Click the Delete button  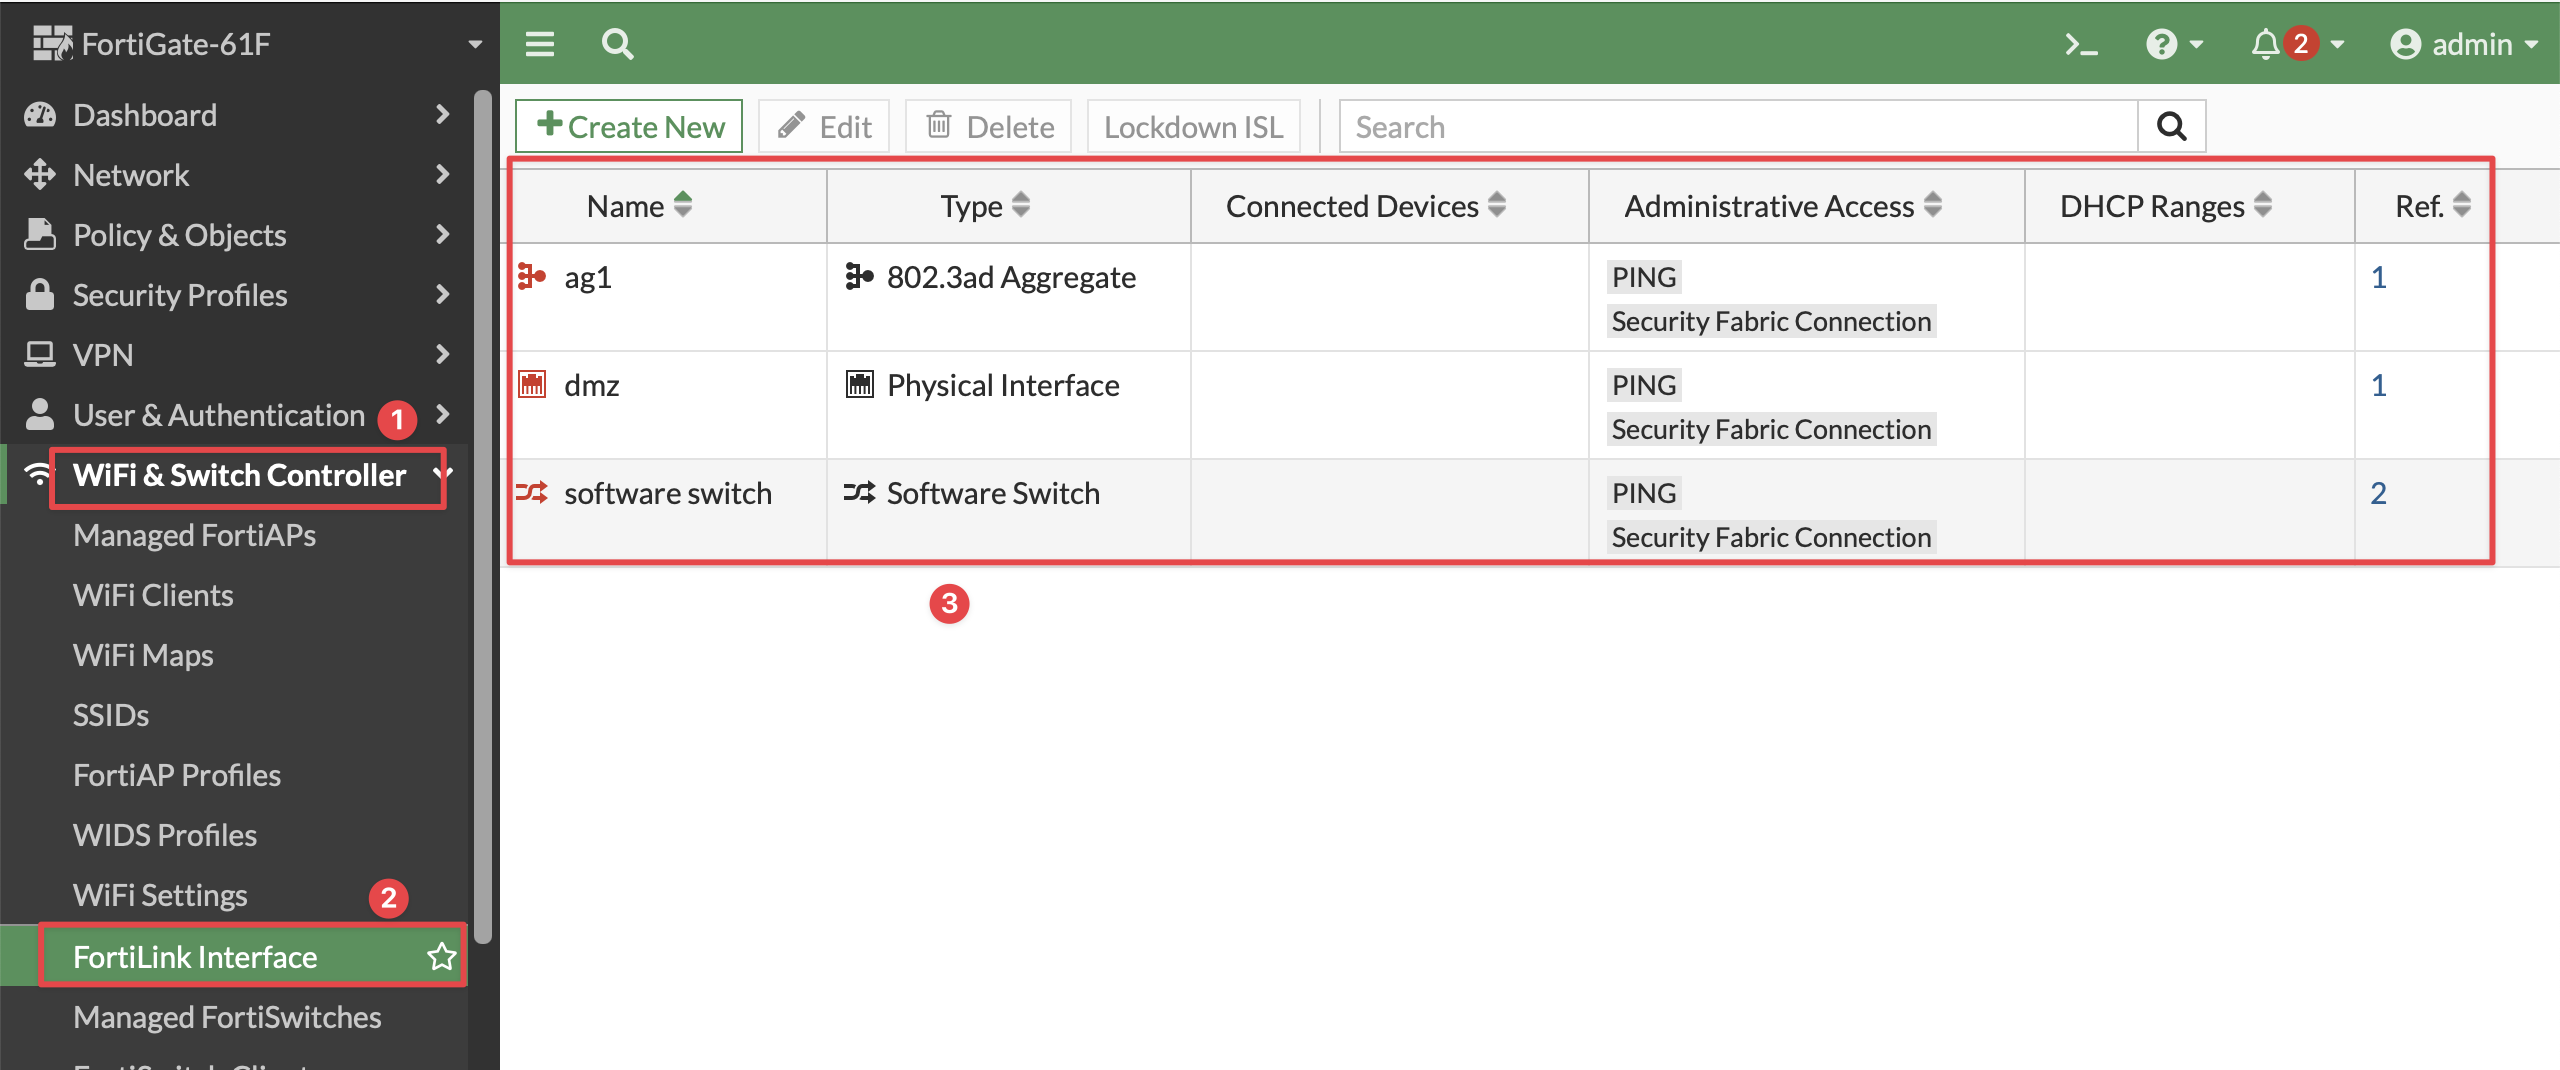point(989,127)
